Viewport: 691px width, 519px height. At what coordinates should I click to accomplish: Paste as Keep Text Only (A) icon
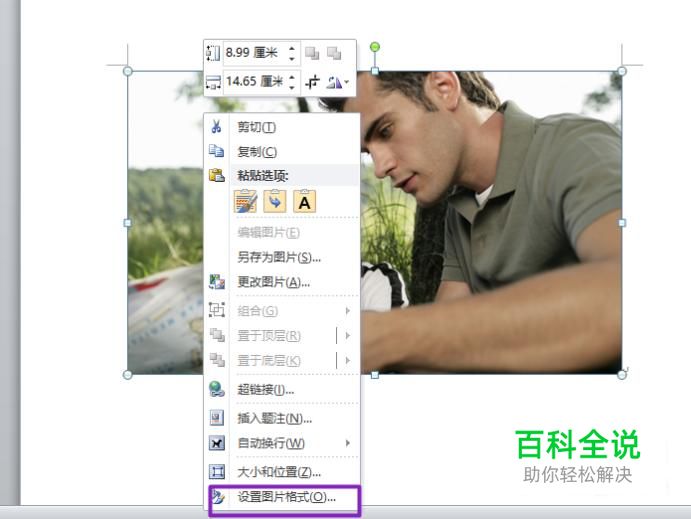(304, 201)
